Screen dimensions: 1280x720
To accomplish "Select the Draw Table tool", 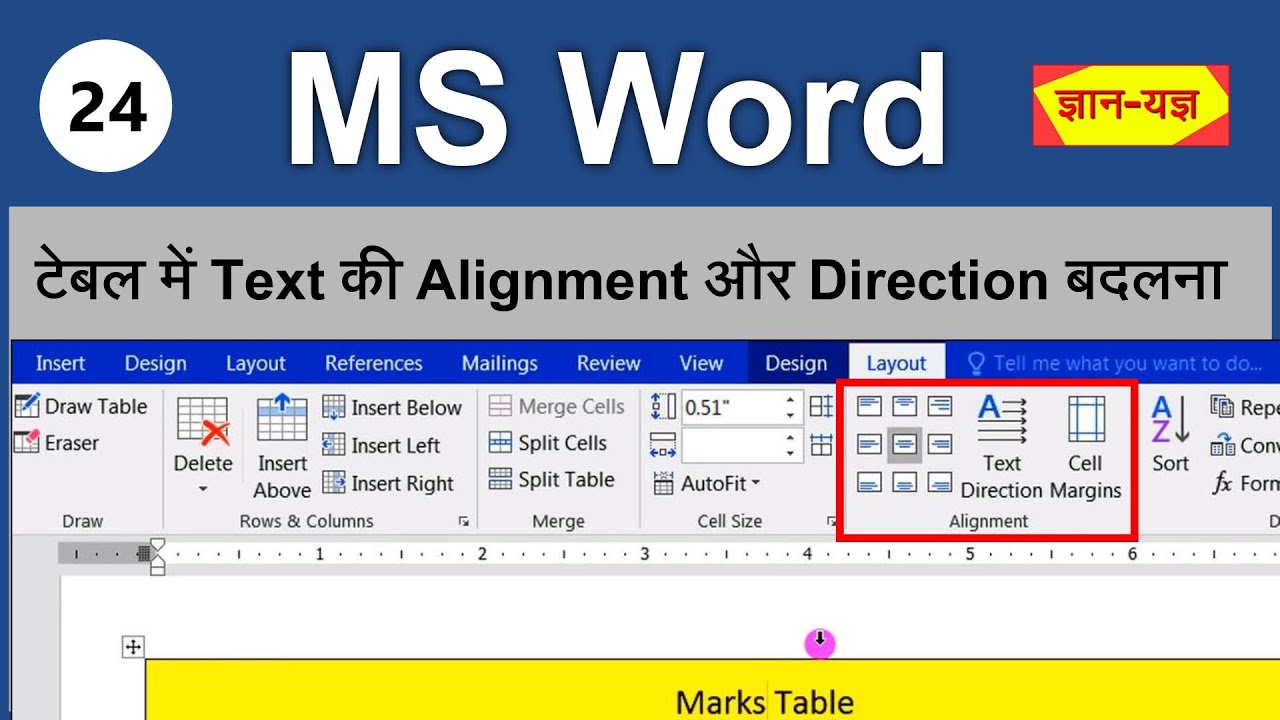I will pyautogui.click(x=81, y=406).
